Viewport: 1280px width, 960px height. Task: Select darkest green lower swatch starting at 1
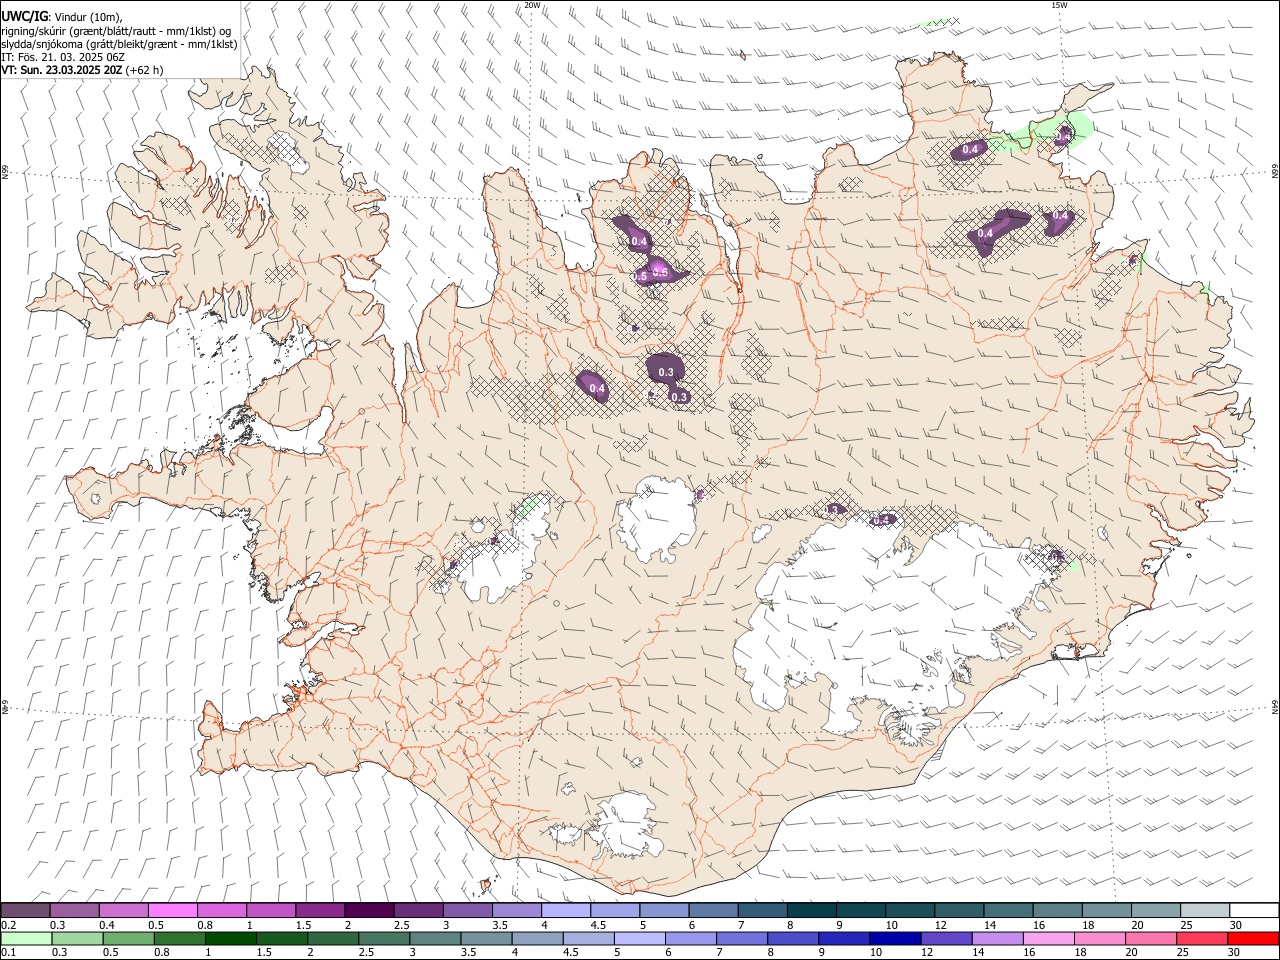230,939
